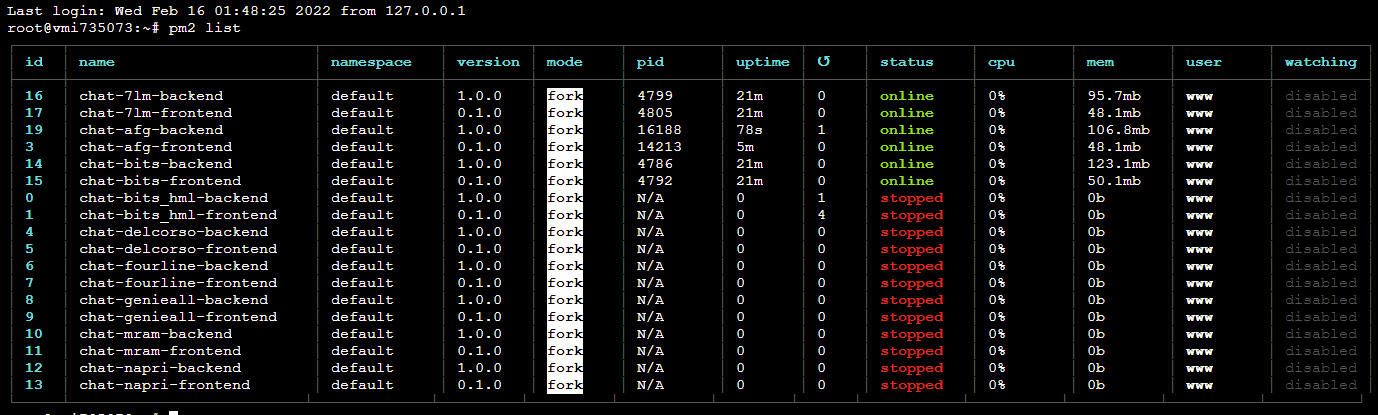Image resolution: width=1378 pixels, height=415 pixels.
Task: Click id 13 in the process table
Action: coord(34,385)
